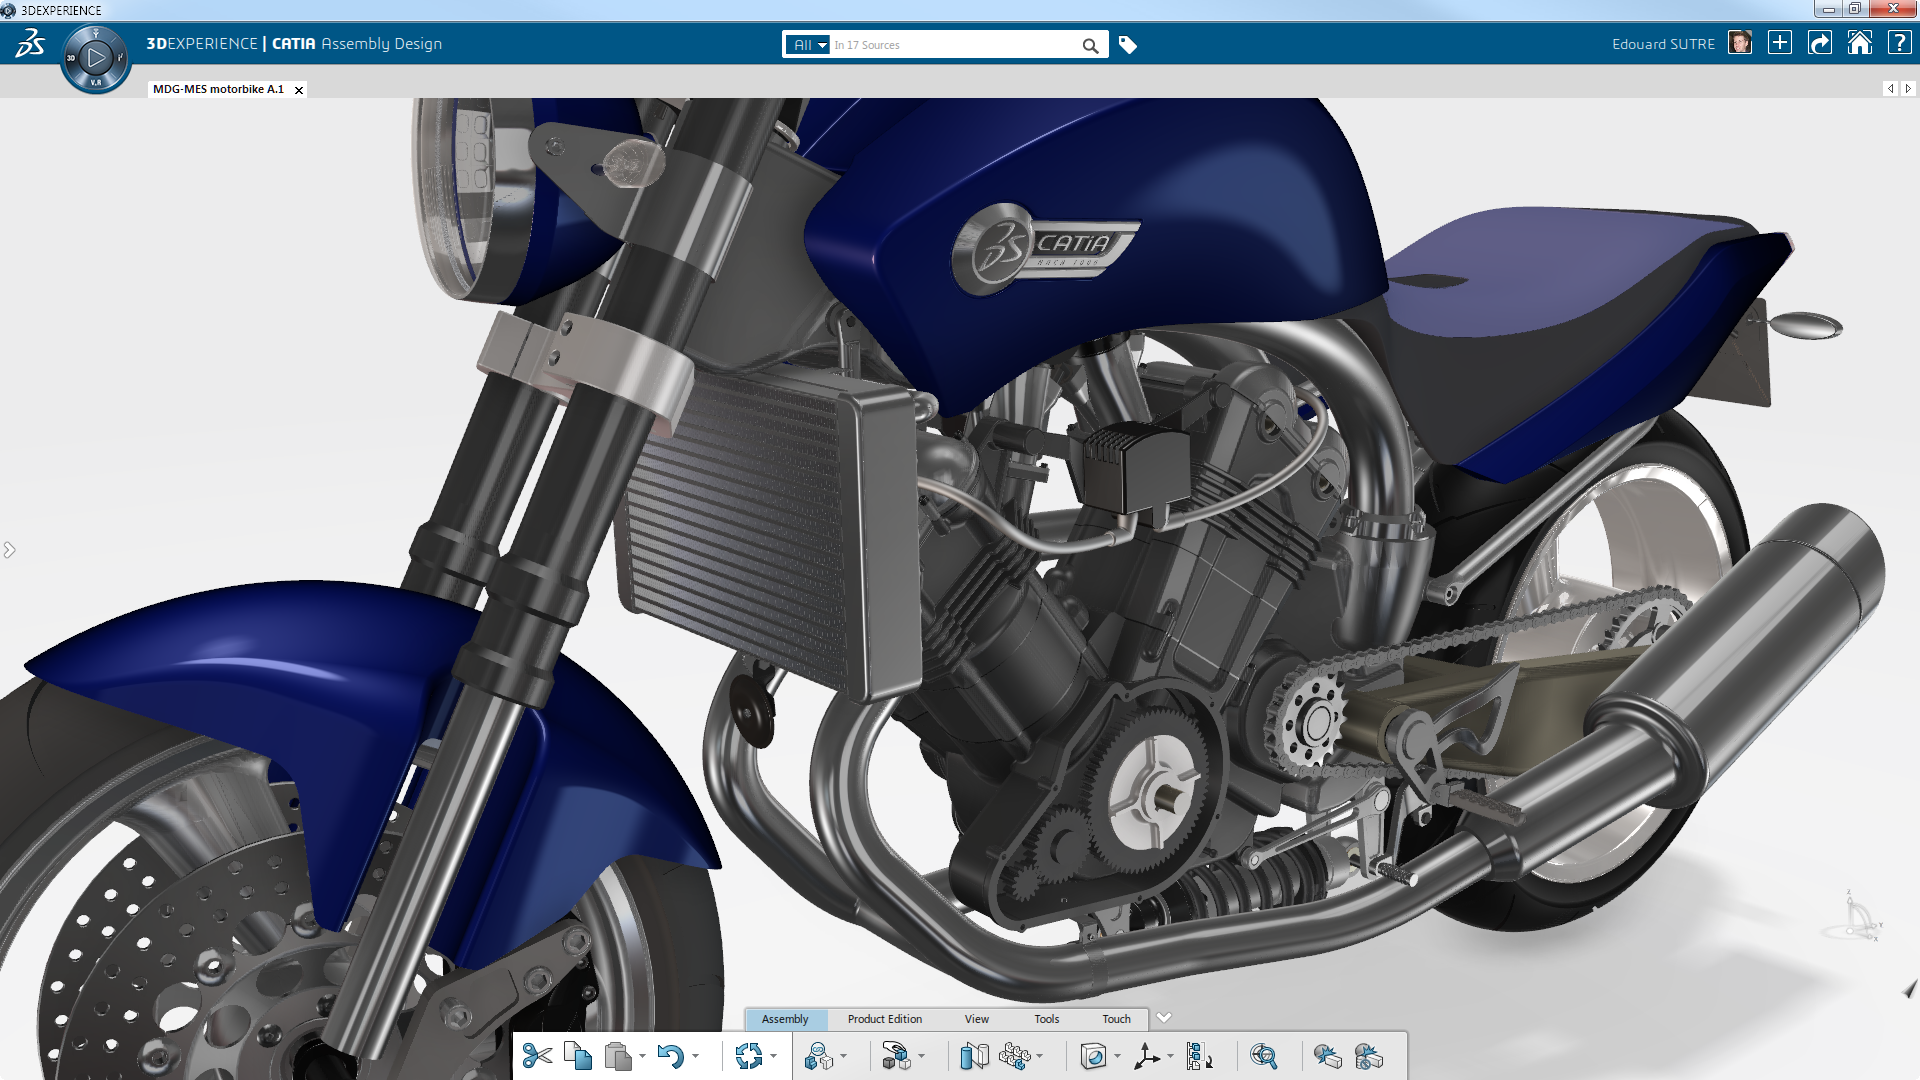
Task: Expand the action bar chevron
Action: pos(1164,1018)
